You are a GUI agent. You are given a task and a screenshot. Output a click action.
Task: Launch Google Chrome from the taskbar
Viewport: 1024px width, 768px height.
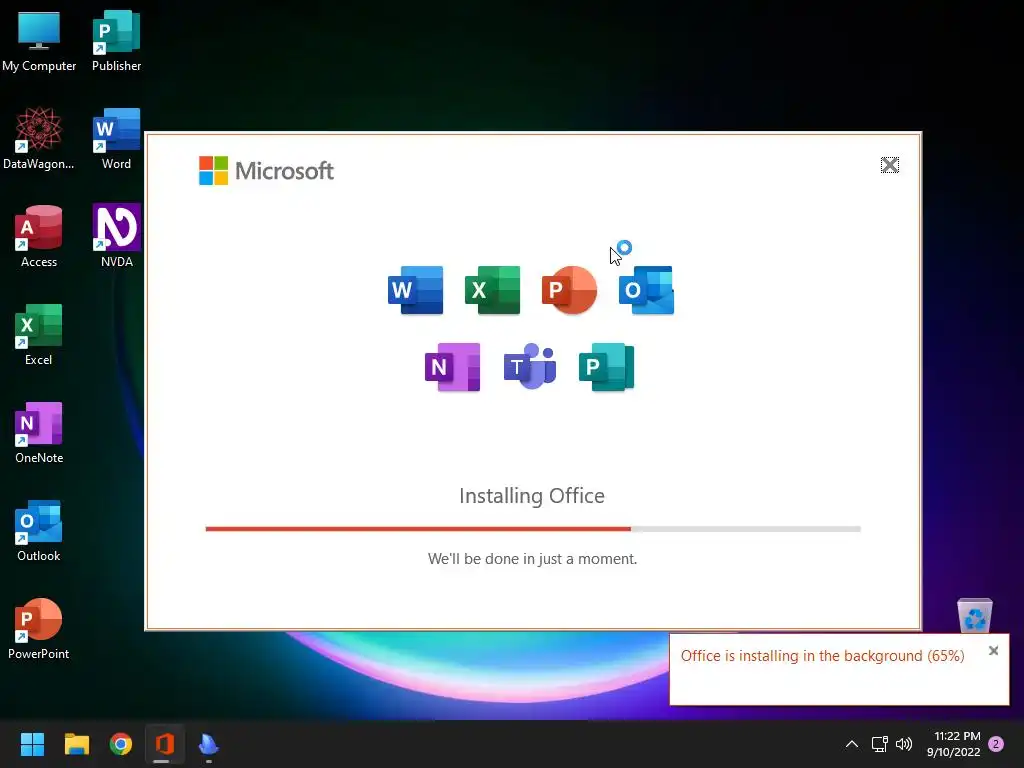tap(121, 744)
